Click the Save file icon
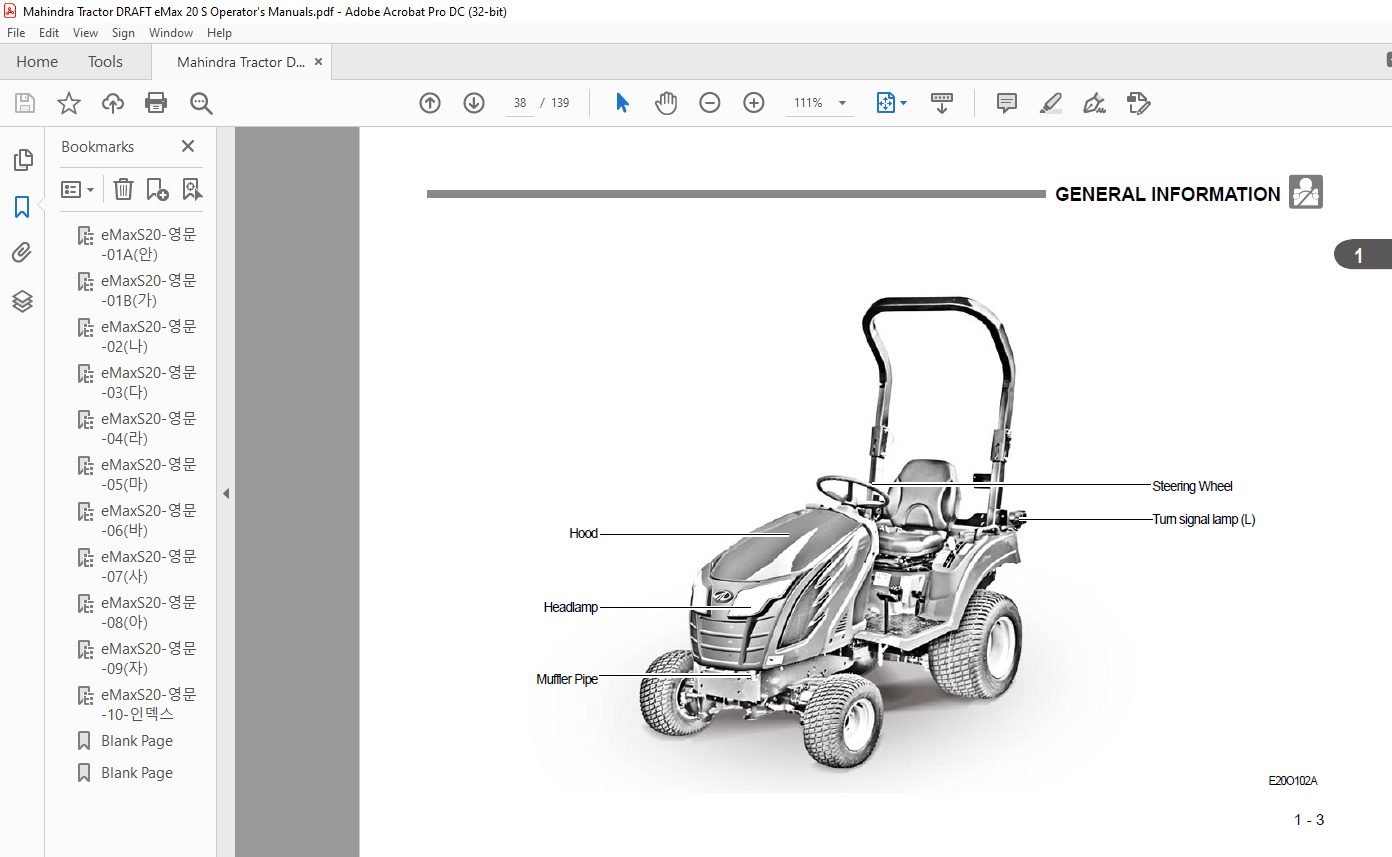Screen dimensions: 1392x857 point(24,103)
